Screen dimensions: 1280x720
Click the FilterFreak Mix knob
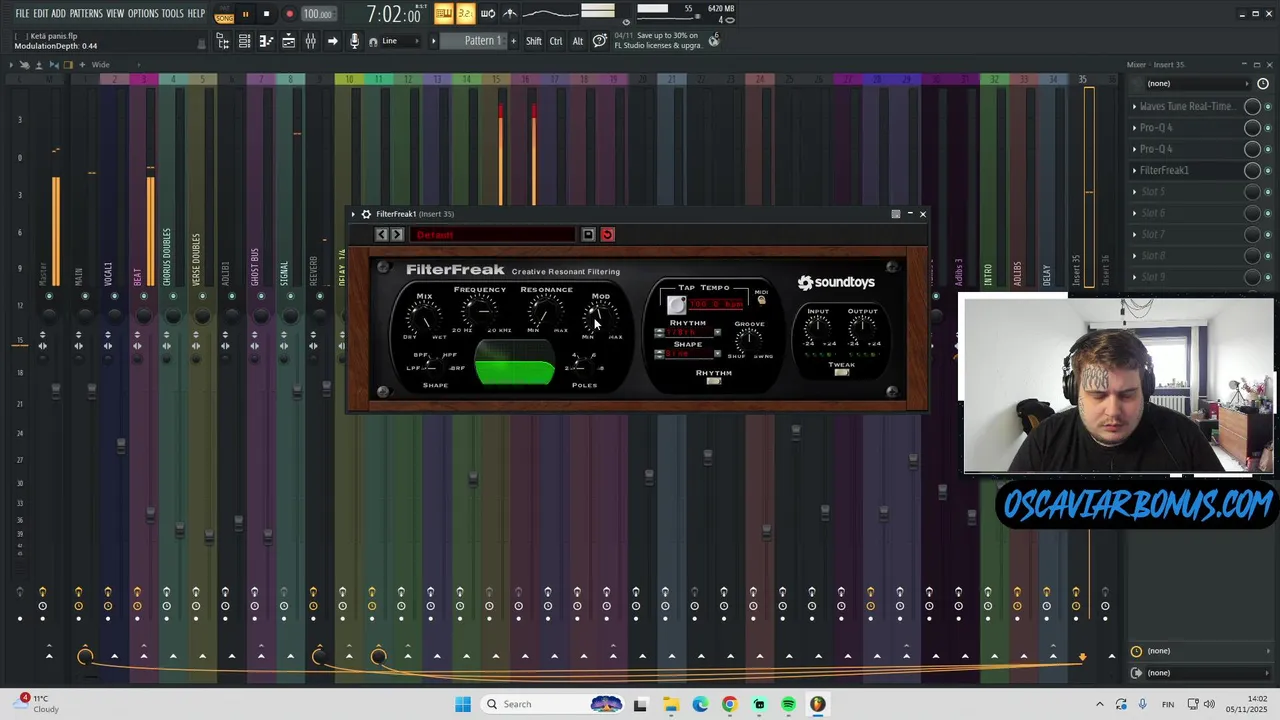tap(425, 318)
